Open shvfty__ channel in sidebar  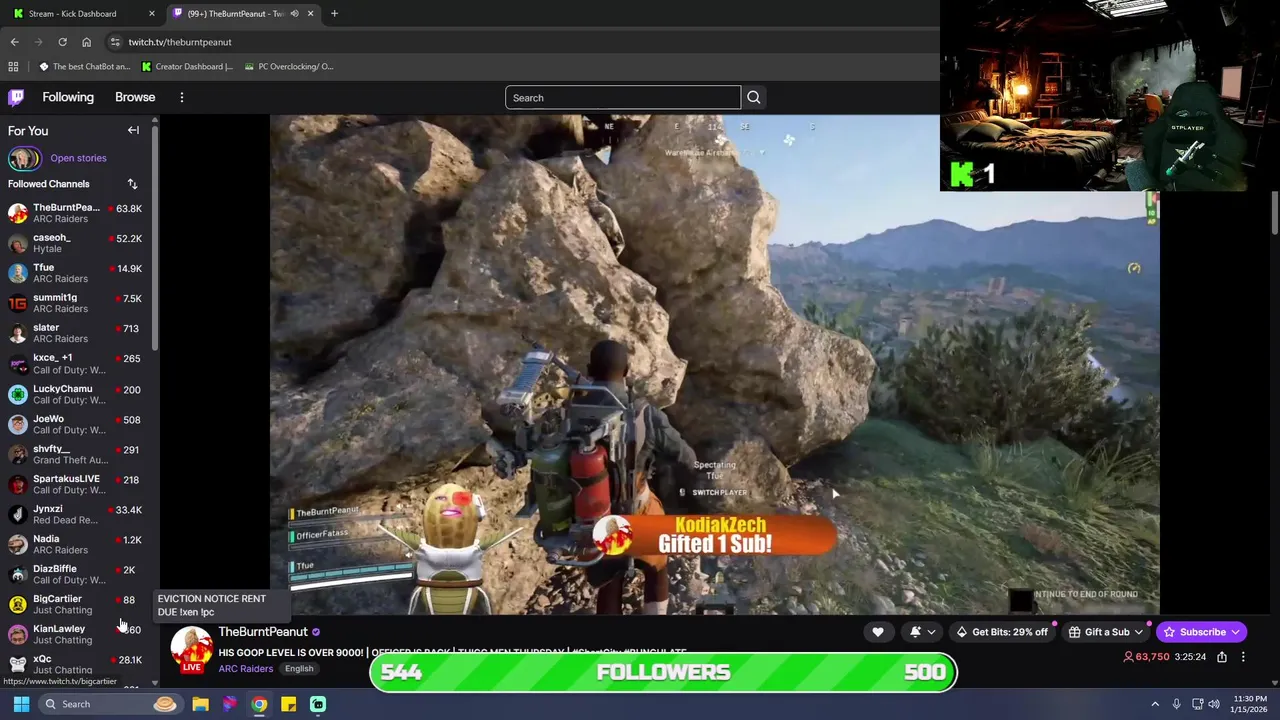[x=76, y=454]
